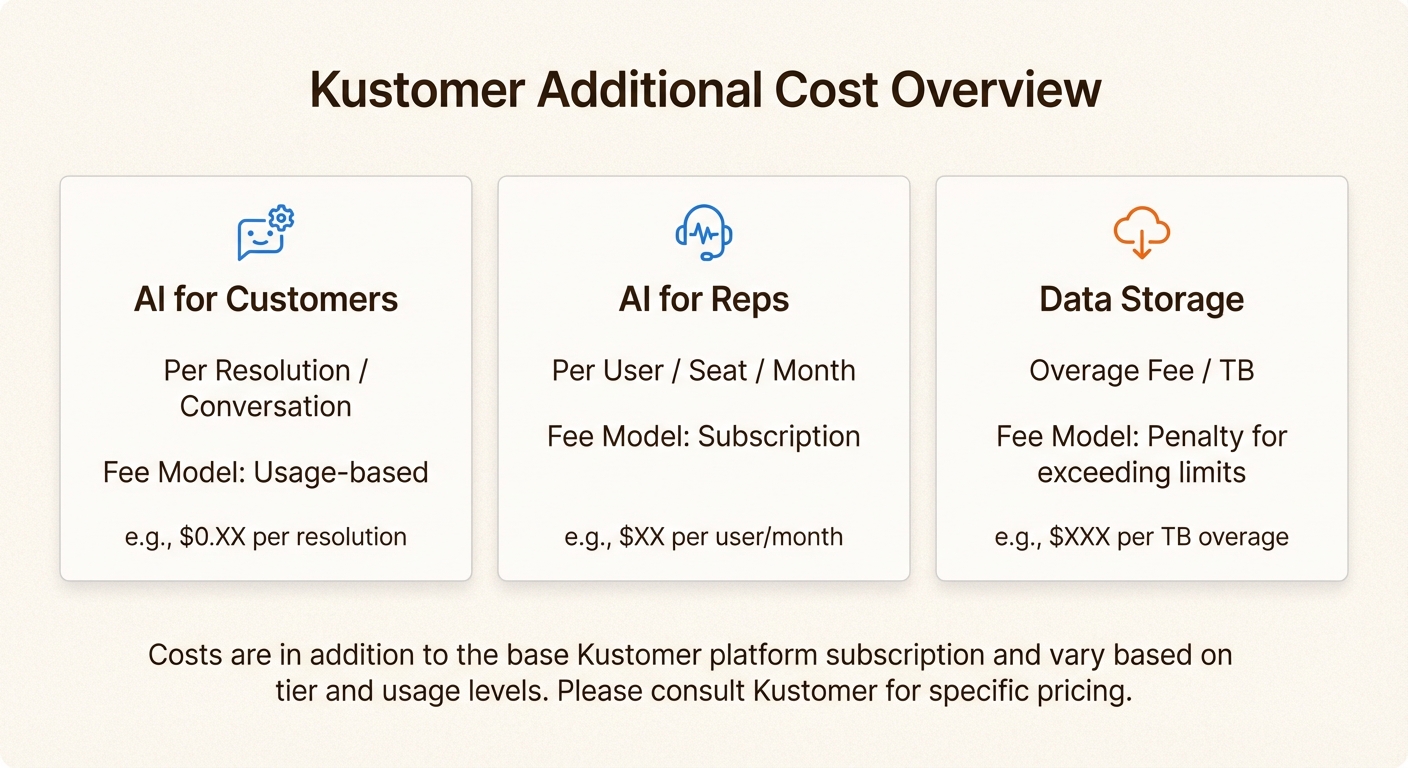This screenshot has width=1408, height=768.
Task: Click Fee Model: Subscription label
Action: tap(704, 437)
